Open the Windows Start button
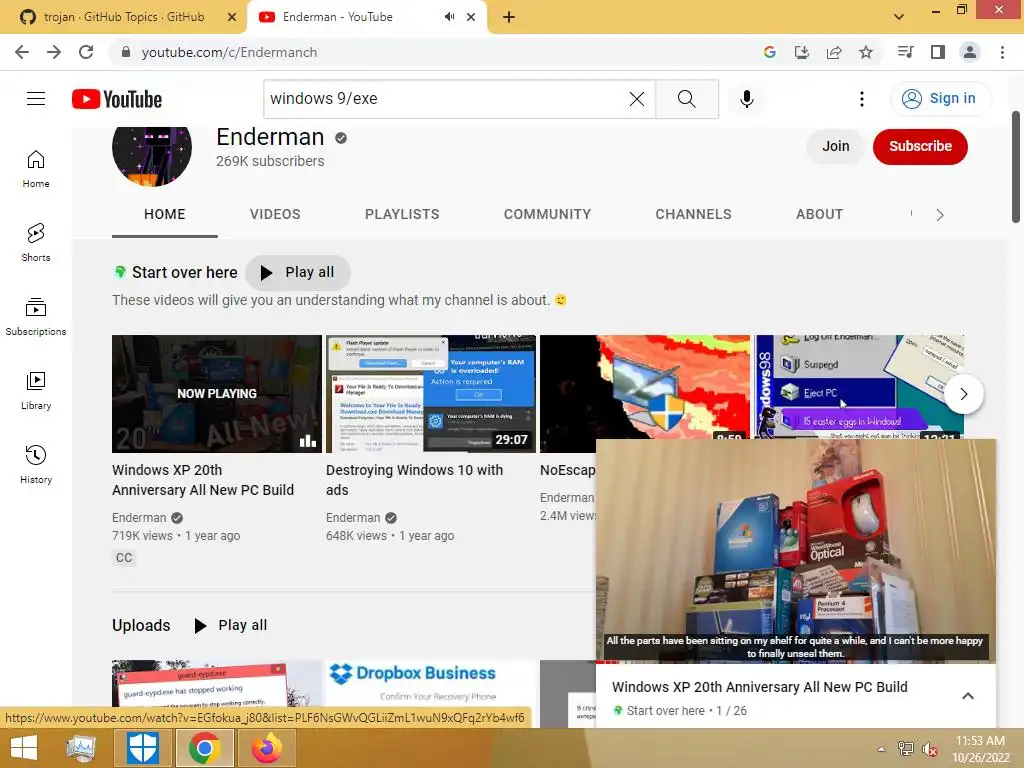Screen dimensions: 1024x768 tap(24, 748)
